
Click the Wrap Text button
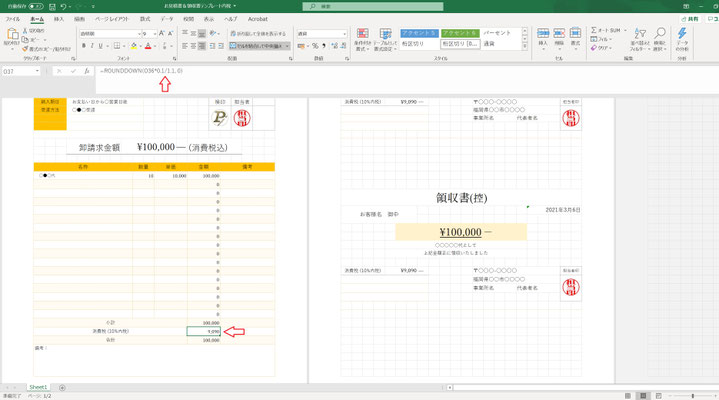[x=258, y=33]
